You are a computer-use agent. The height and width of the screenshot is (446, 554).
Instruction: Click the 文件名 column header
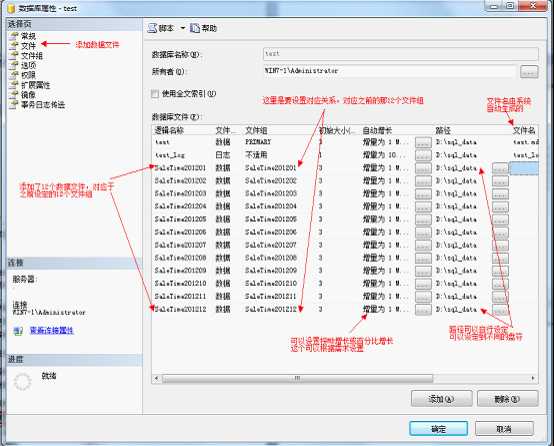[524, 130]
